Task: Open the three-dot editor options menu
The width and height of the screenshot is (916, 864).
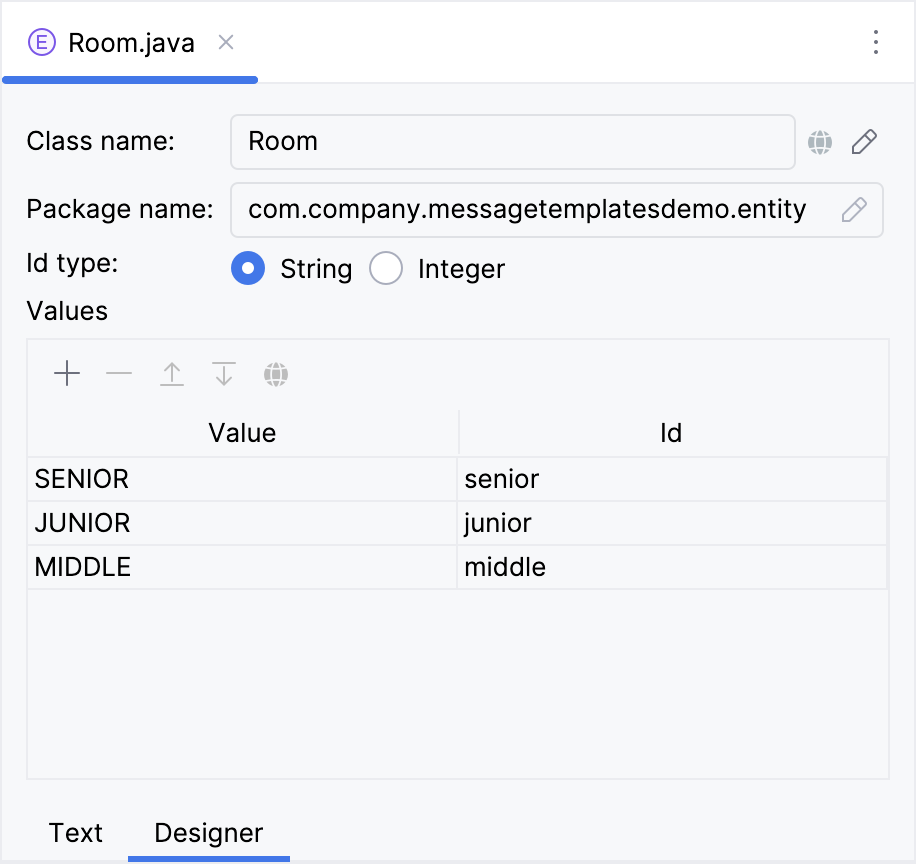Action: point(877,42)
